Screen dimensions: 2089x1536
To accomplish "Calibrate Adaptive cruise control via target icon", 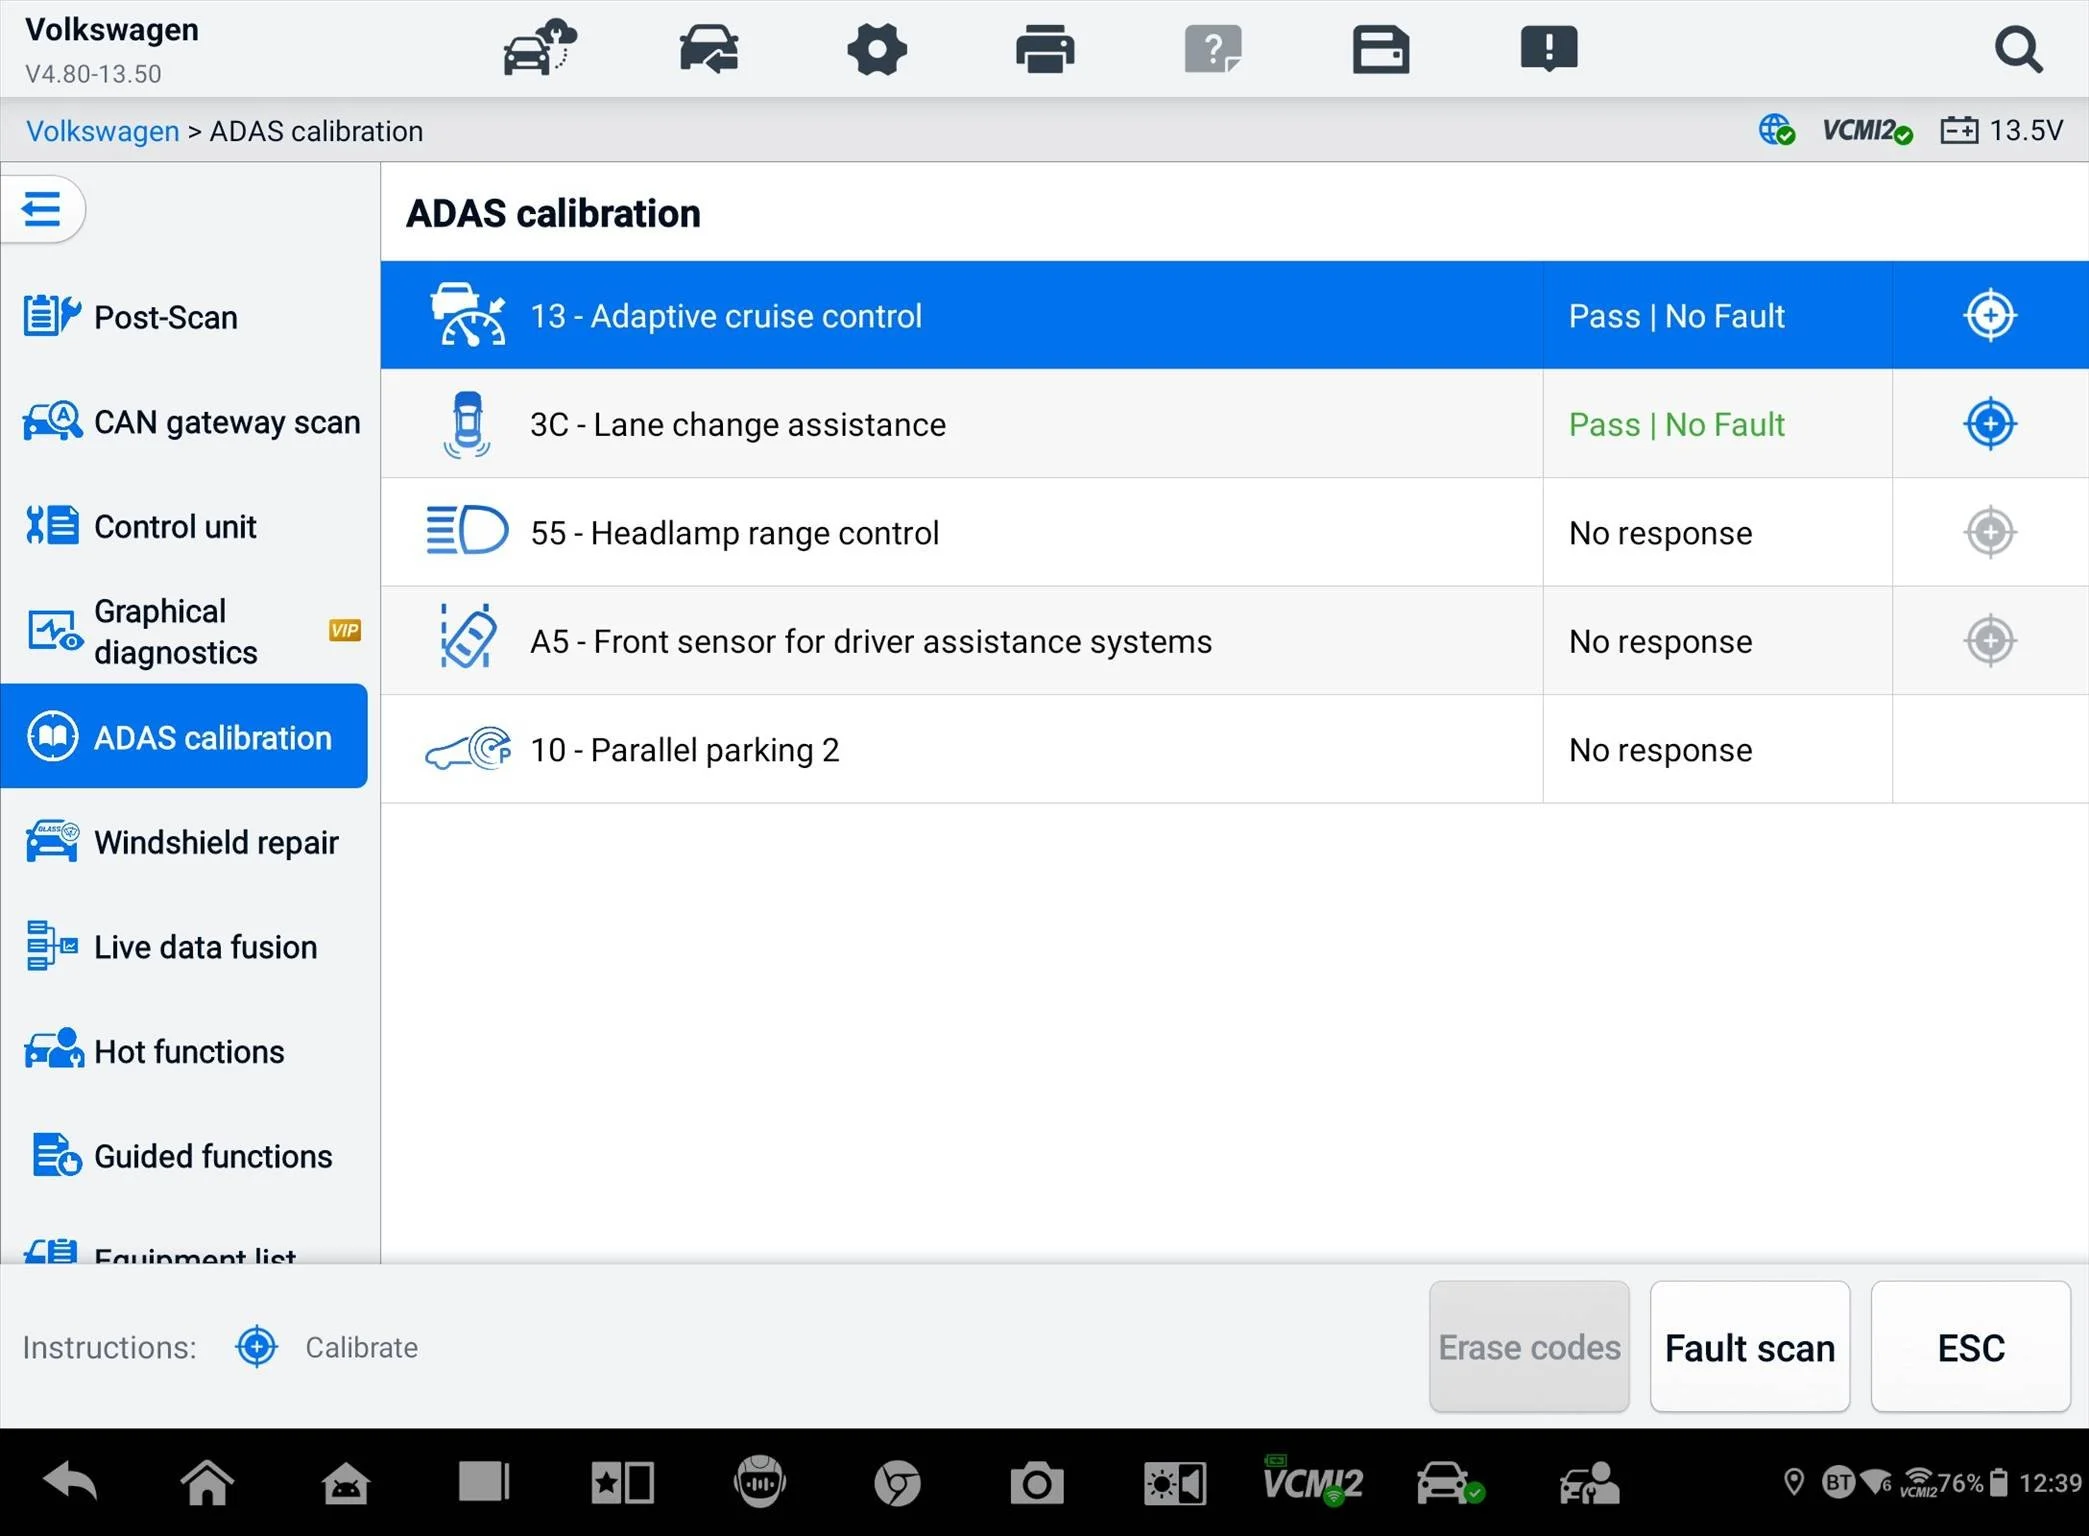I will point(1990,315).
